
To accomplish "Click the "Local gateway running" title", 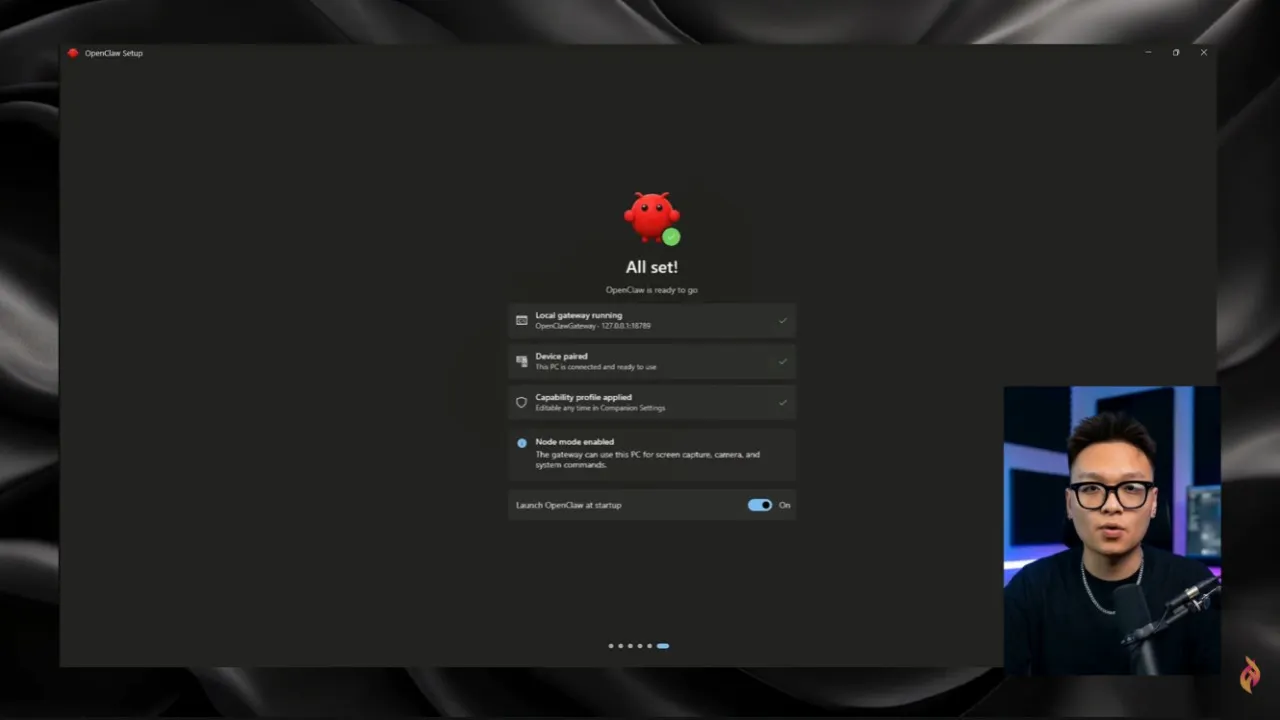I will point(578,315).
